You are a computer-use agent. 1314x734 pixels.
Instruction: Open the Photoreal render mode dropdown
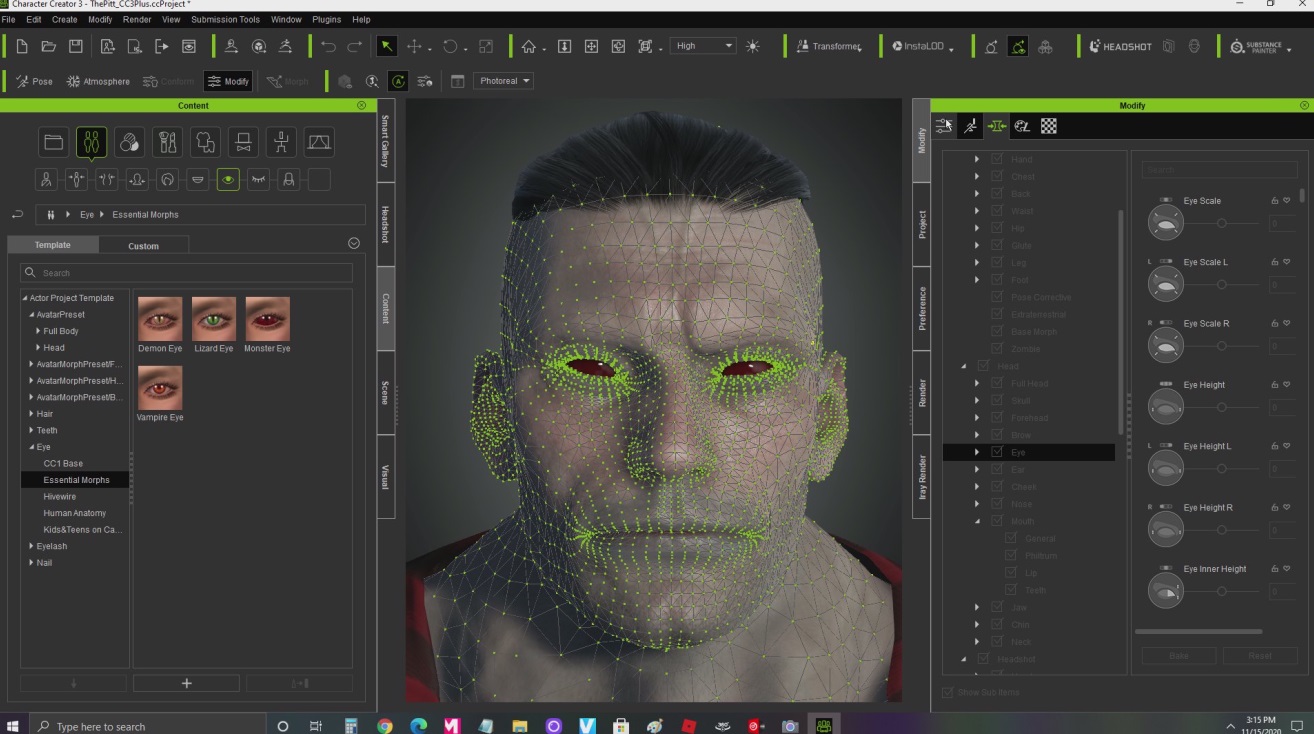(504, 81)
